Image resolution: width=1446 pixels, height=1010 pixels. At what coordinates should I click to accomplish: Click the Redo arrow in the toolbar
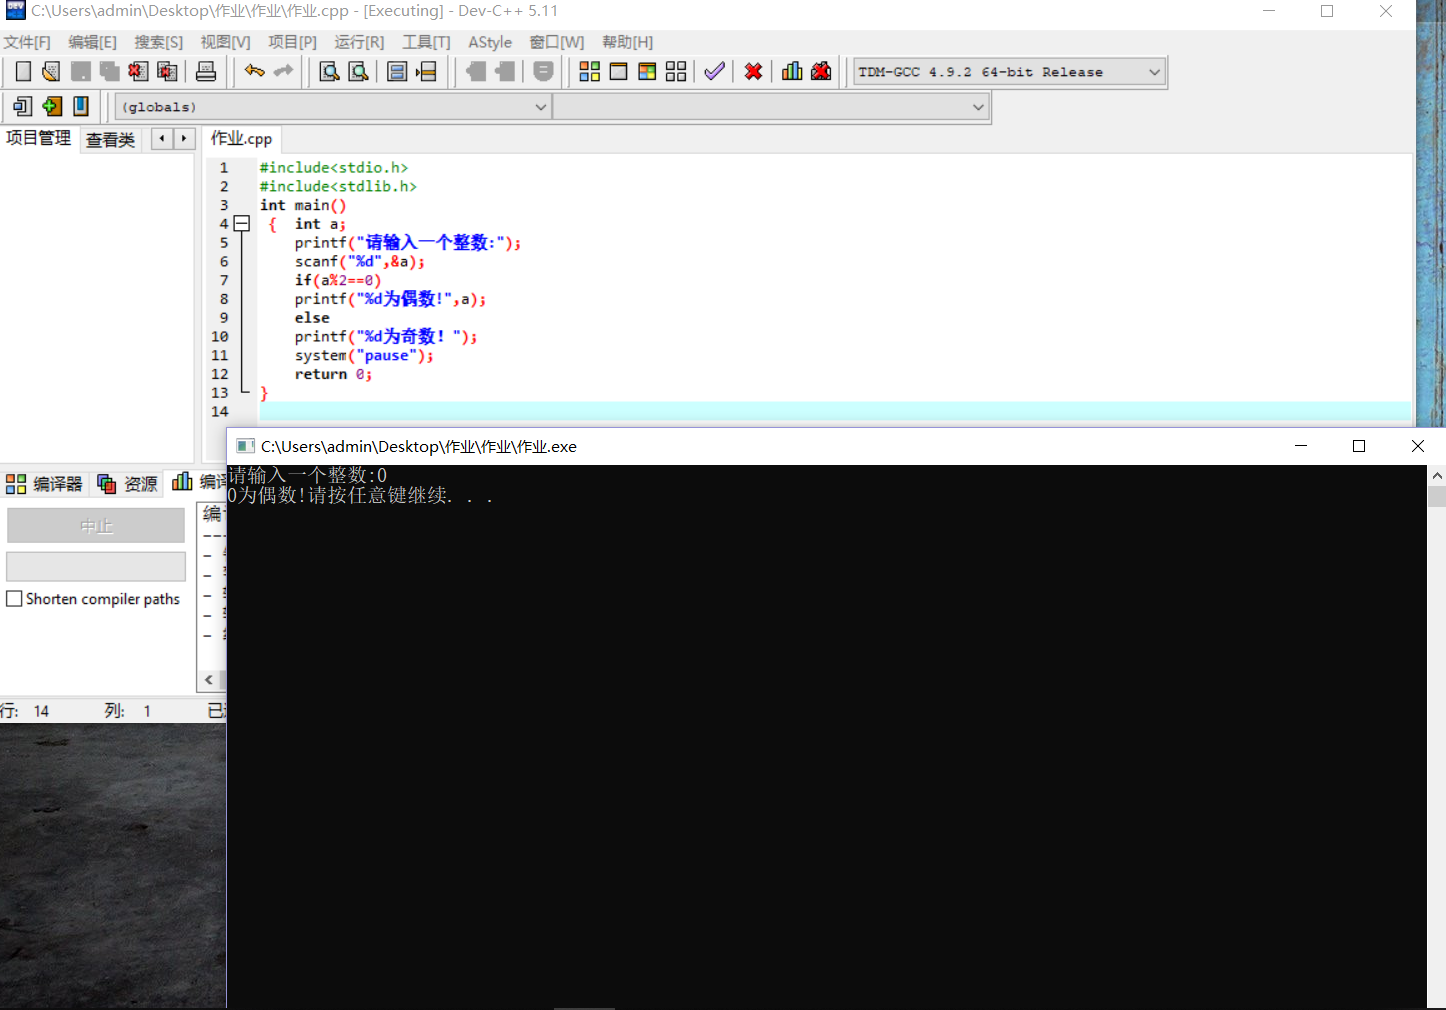(284, 72)
